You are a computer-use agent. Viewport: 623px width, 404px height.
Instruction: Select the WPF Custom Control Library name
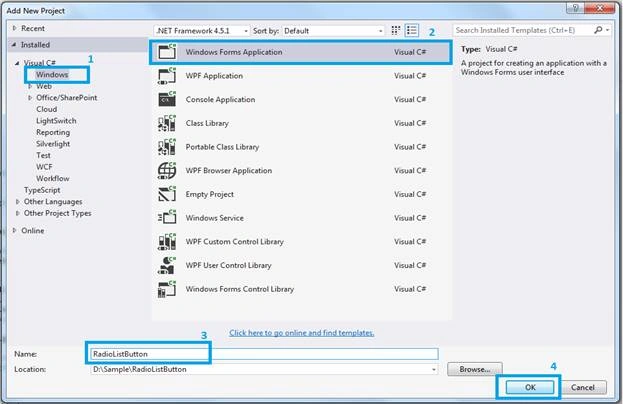pyautogui.click(x=235, y=242)
